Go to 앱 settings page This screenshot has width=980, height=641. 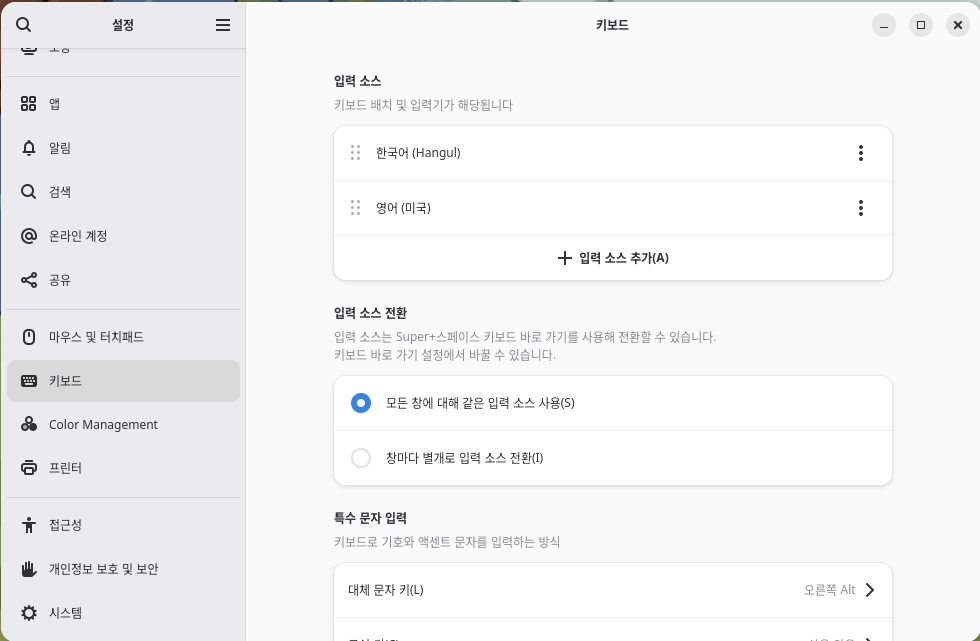123,104
